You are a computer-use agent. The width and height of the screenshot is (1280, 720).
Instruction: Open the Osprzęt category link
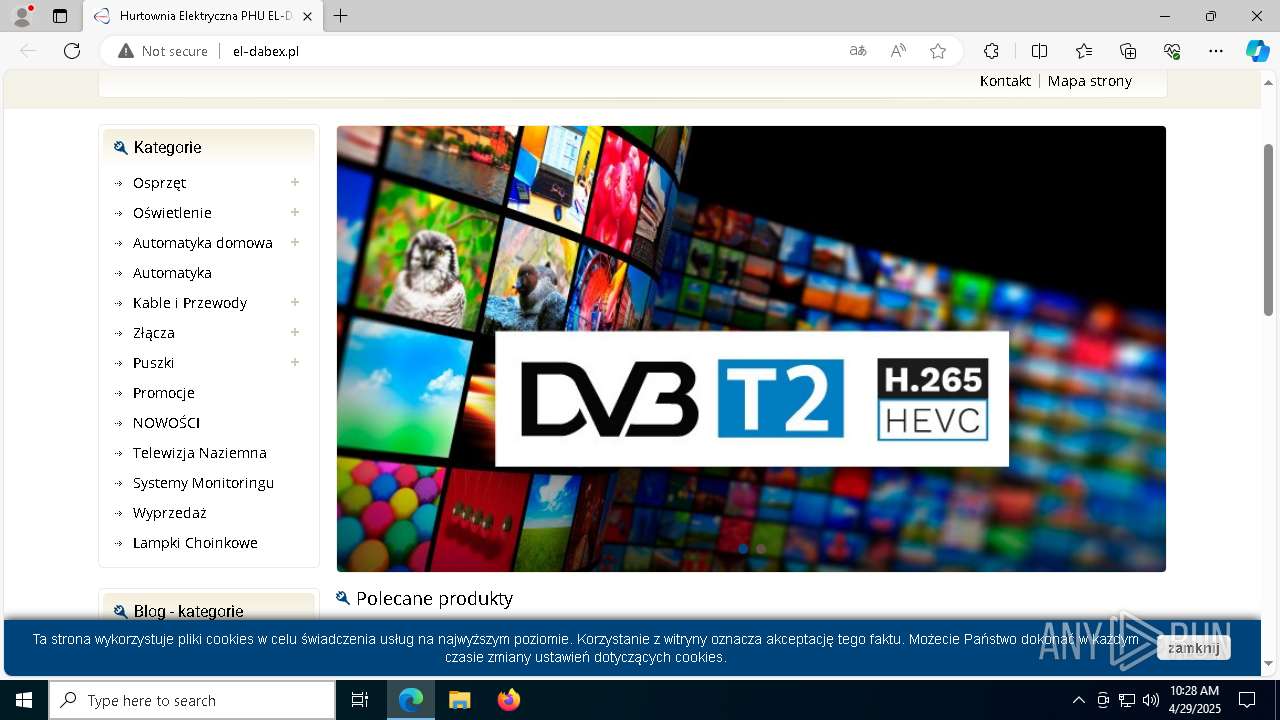pyautogui.click(x=159, y=183)
